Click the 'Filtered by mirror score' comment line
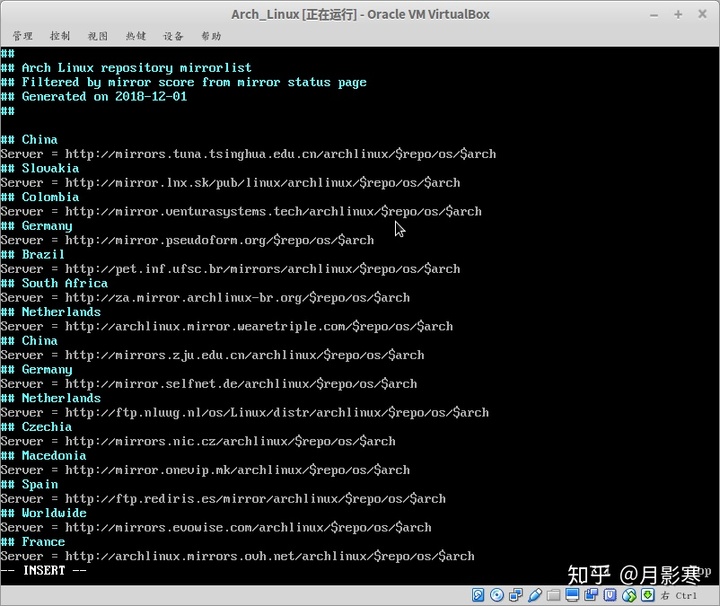This screenshot has width=720, height=606. click(x=184, y=82)
